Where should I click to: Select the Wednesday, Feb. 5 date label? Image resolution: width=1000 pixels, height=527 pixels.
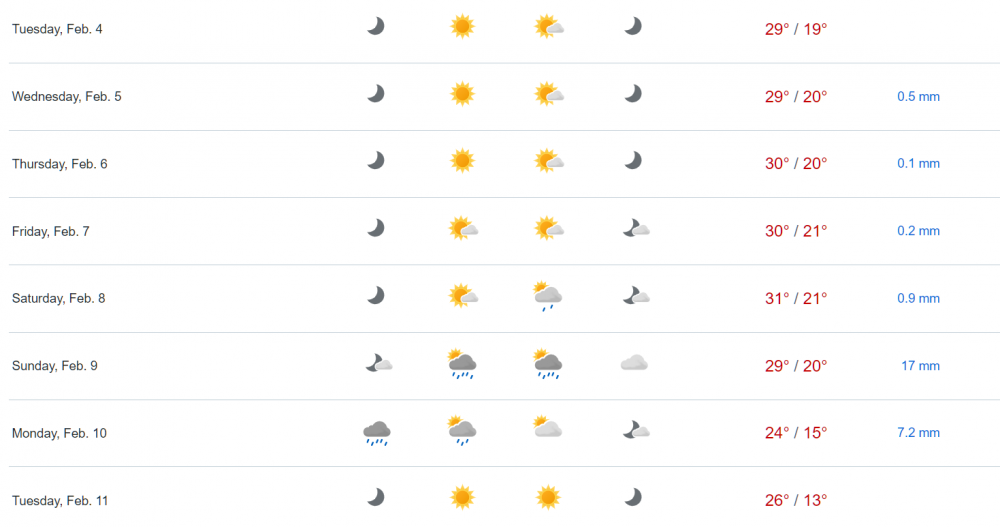[x=67, y=96]
